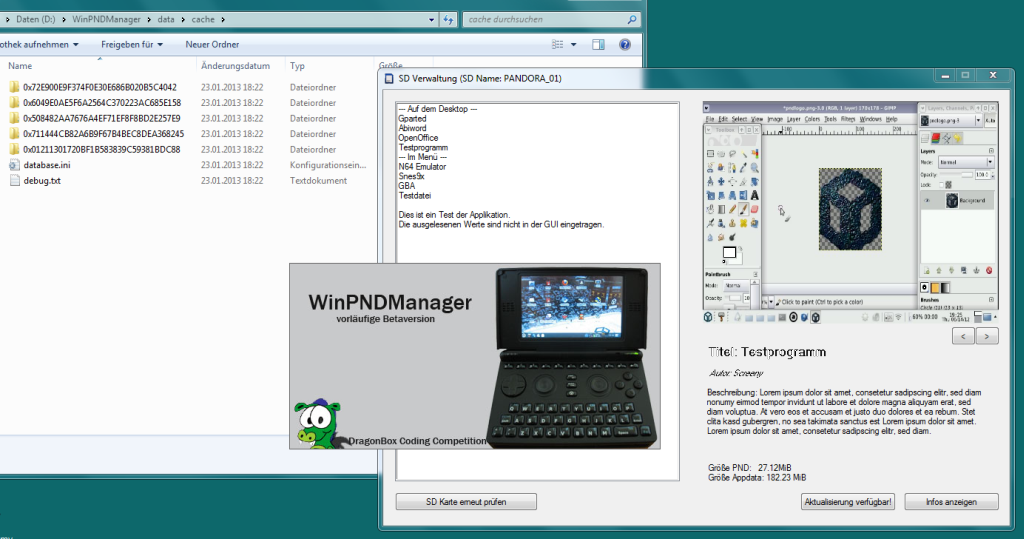The width and height of the screenshot is (1024, 539).
Task: Click the 'Infos anzeigen' button
Action: tap(951, 502)
